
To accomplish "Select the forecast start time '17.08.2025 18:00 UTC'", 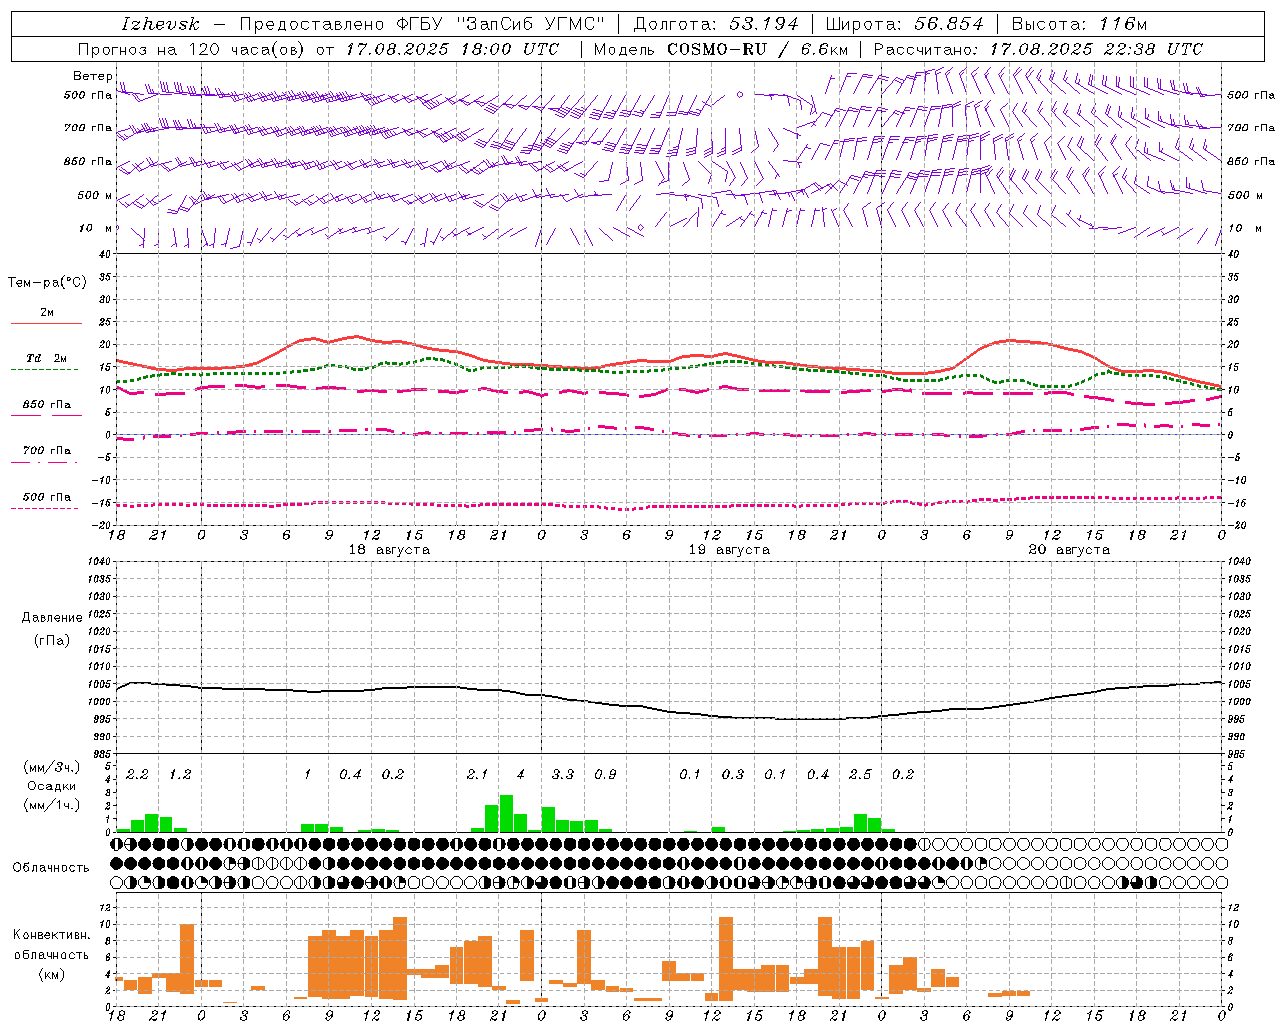I will (452, 49).
